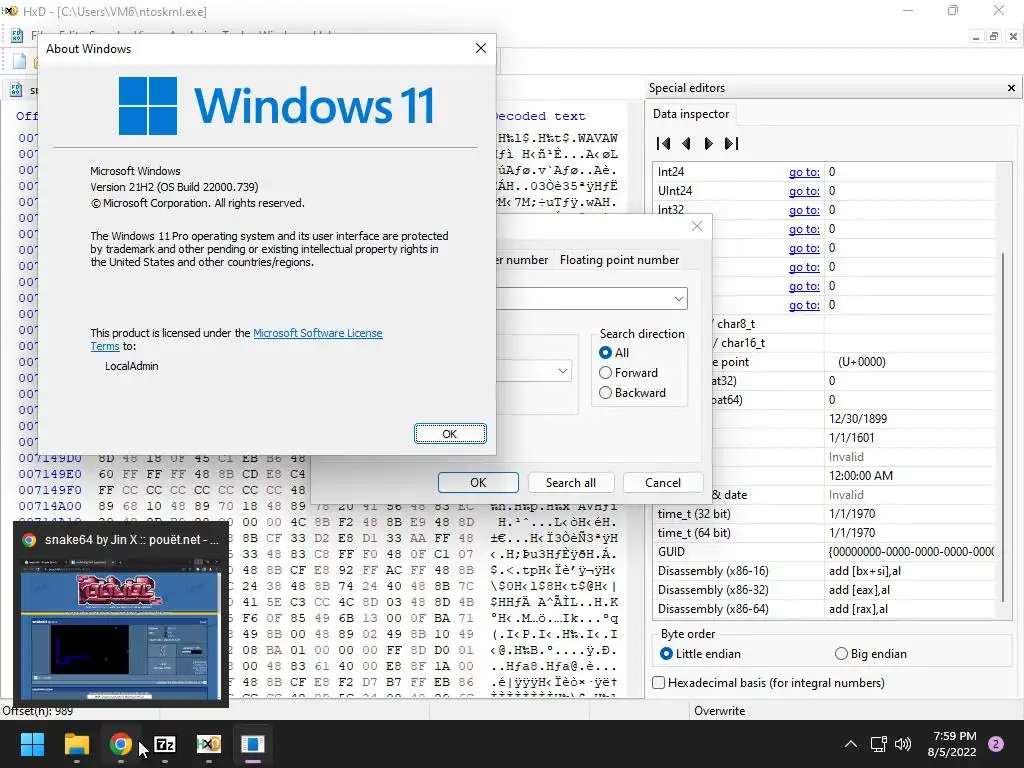
Task: Click the (U+0000) code point value
Action: [861, 362]
